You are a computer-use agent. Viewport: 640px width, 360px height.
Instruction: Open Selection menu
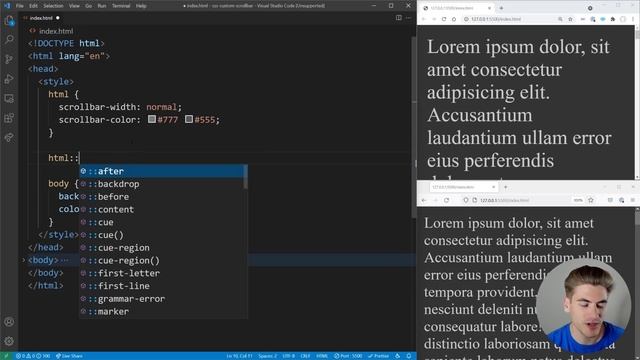53,6
